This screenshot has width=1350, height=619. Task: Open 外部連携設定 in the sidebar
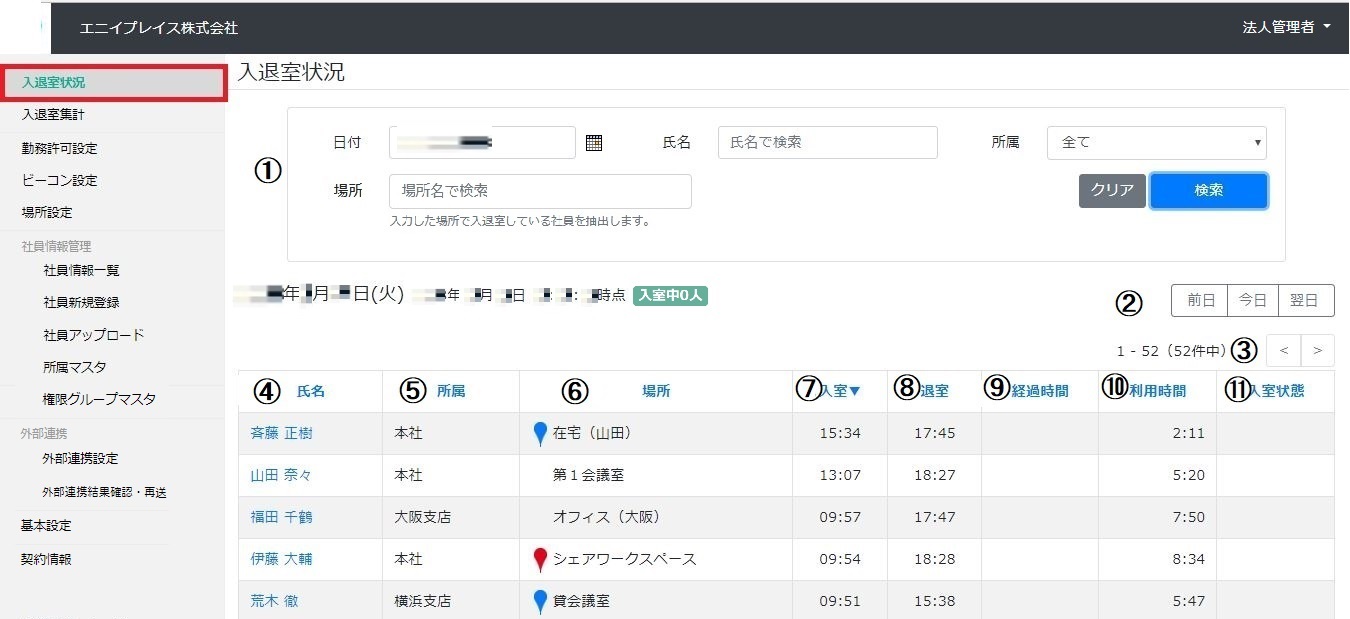pos(80,459)
